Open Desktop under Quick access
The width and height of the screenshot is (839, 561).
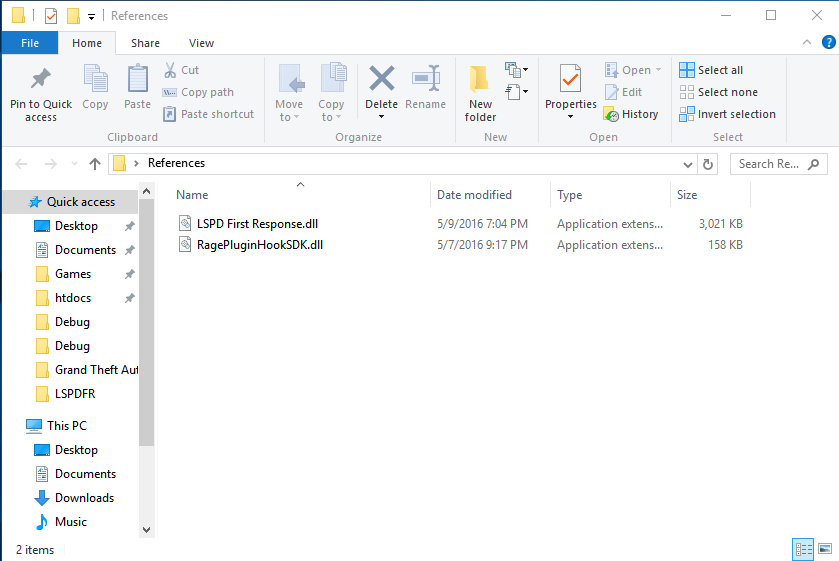coord(76,226)
